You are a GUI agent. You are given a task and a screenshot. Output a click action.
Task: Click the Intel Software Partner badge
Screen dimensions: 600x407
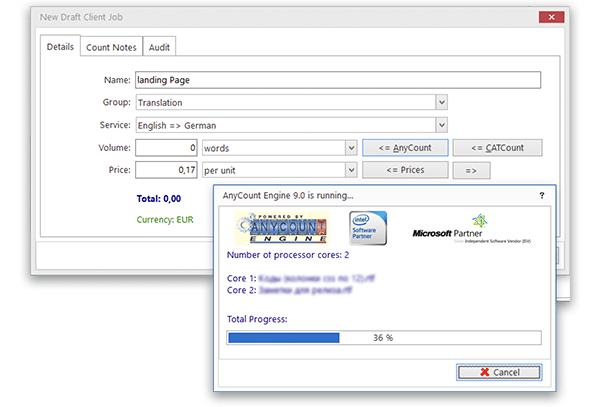point(368,228)
